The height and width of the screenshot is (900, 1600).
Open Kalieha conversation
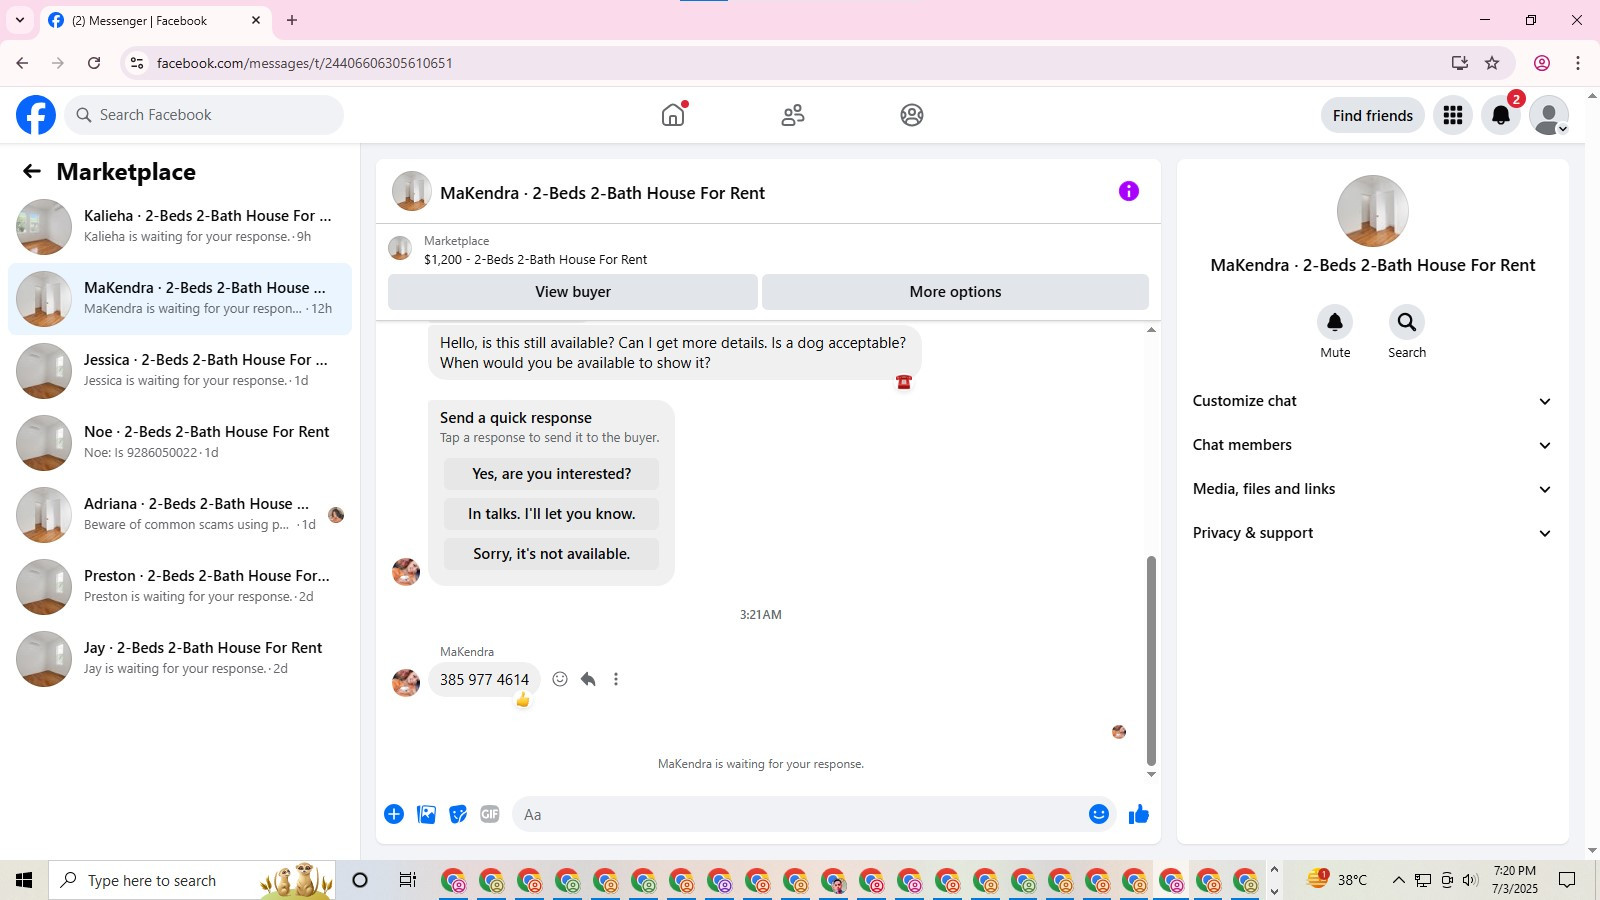180,227
